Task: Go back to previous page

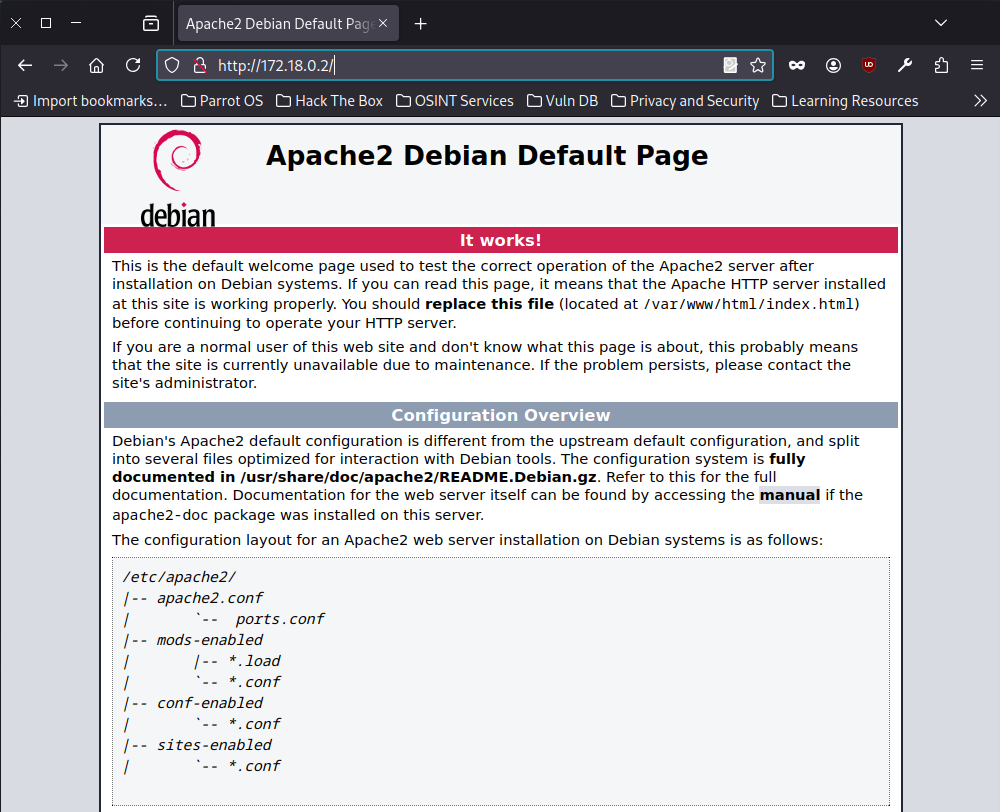Action: point(26,65)
